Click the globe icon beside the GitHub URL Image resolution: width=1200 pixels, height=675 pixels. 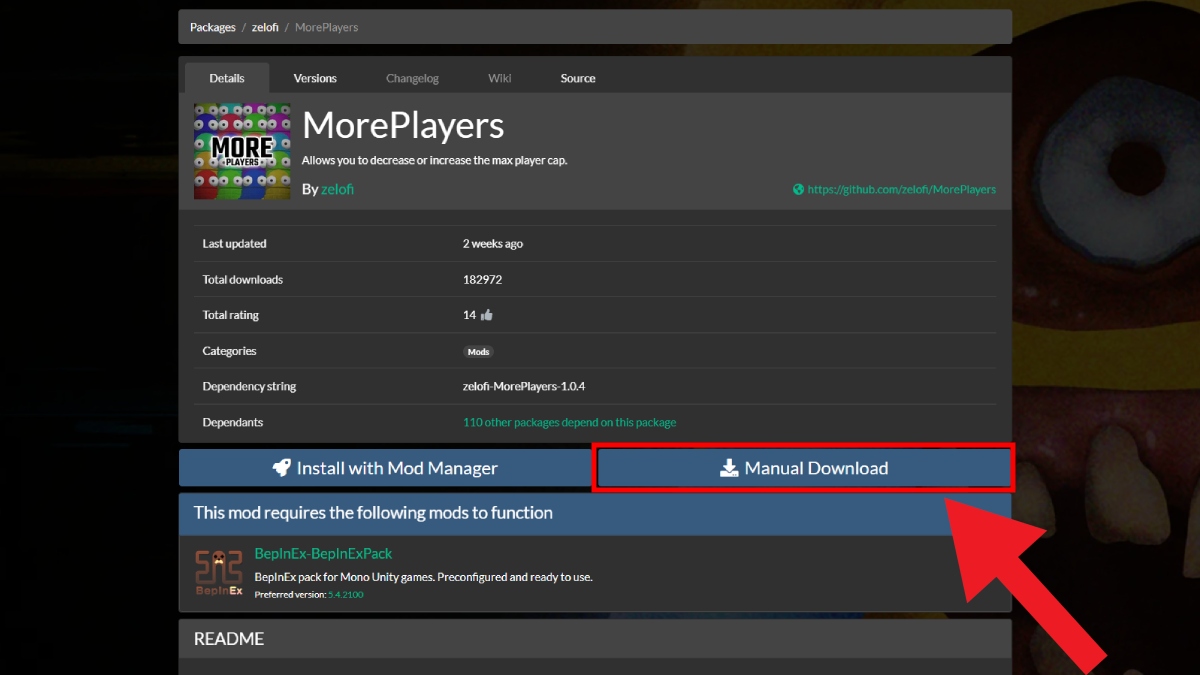pyautogui.click(x=797, y=189)
